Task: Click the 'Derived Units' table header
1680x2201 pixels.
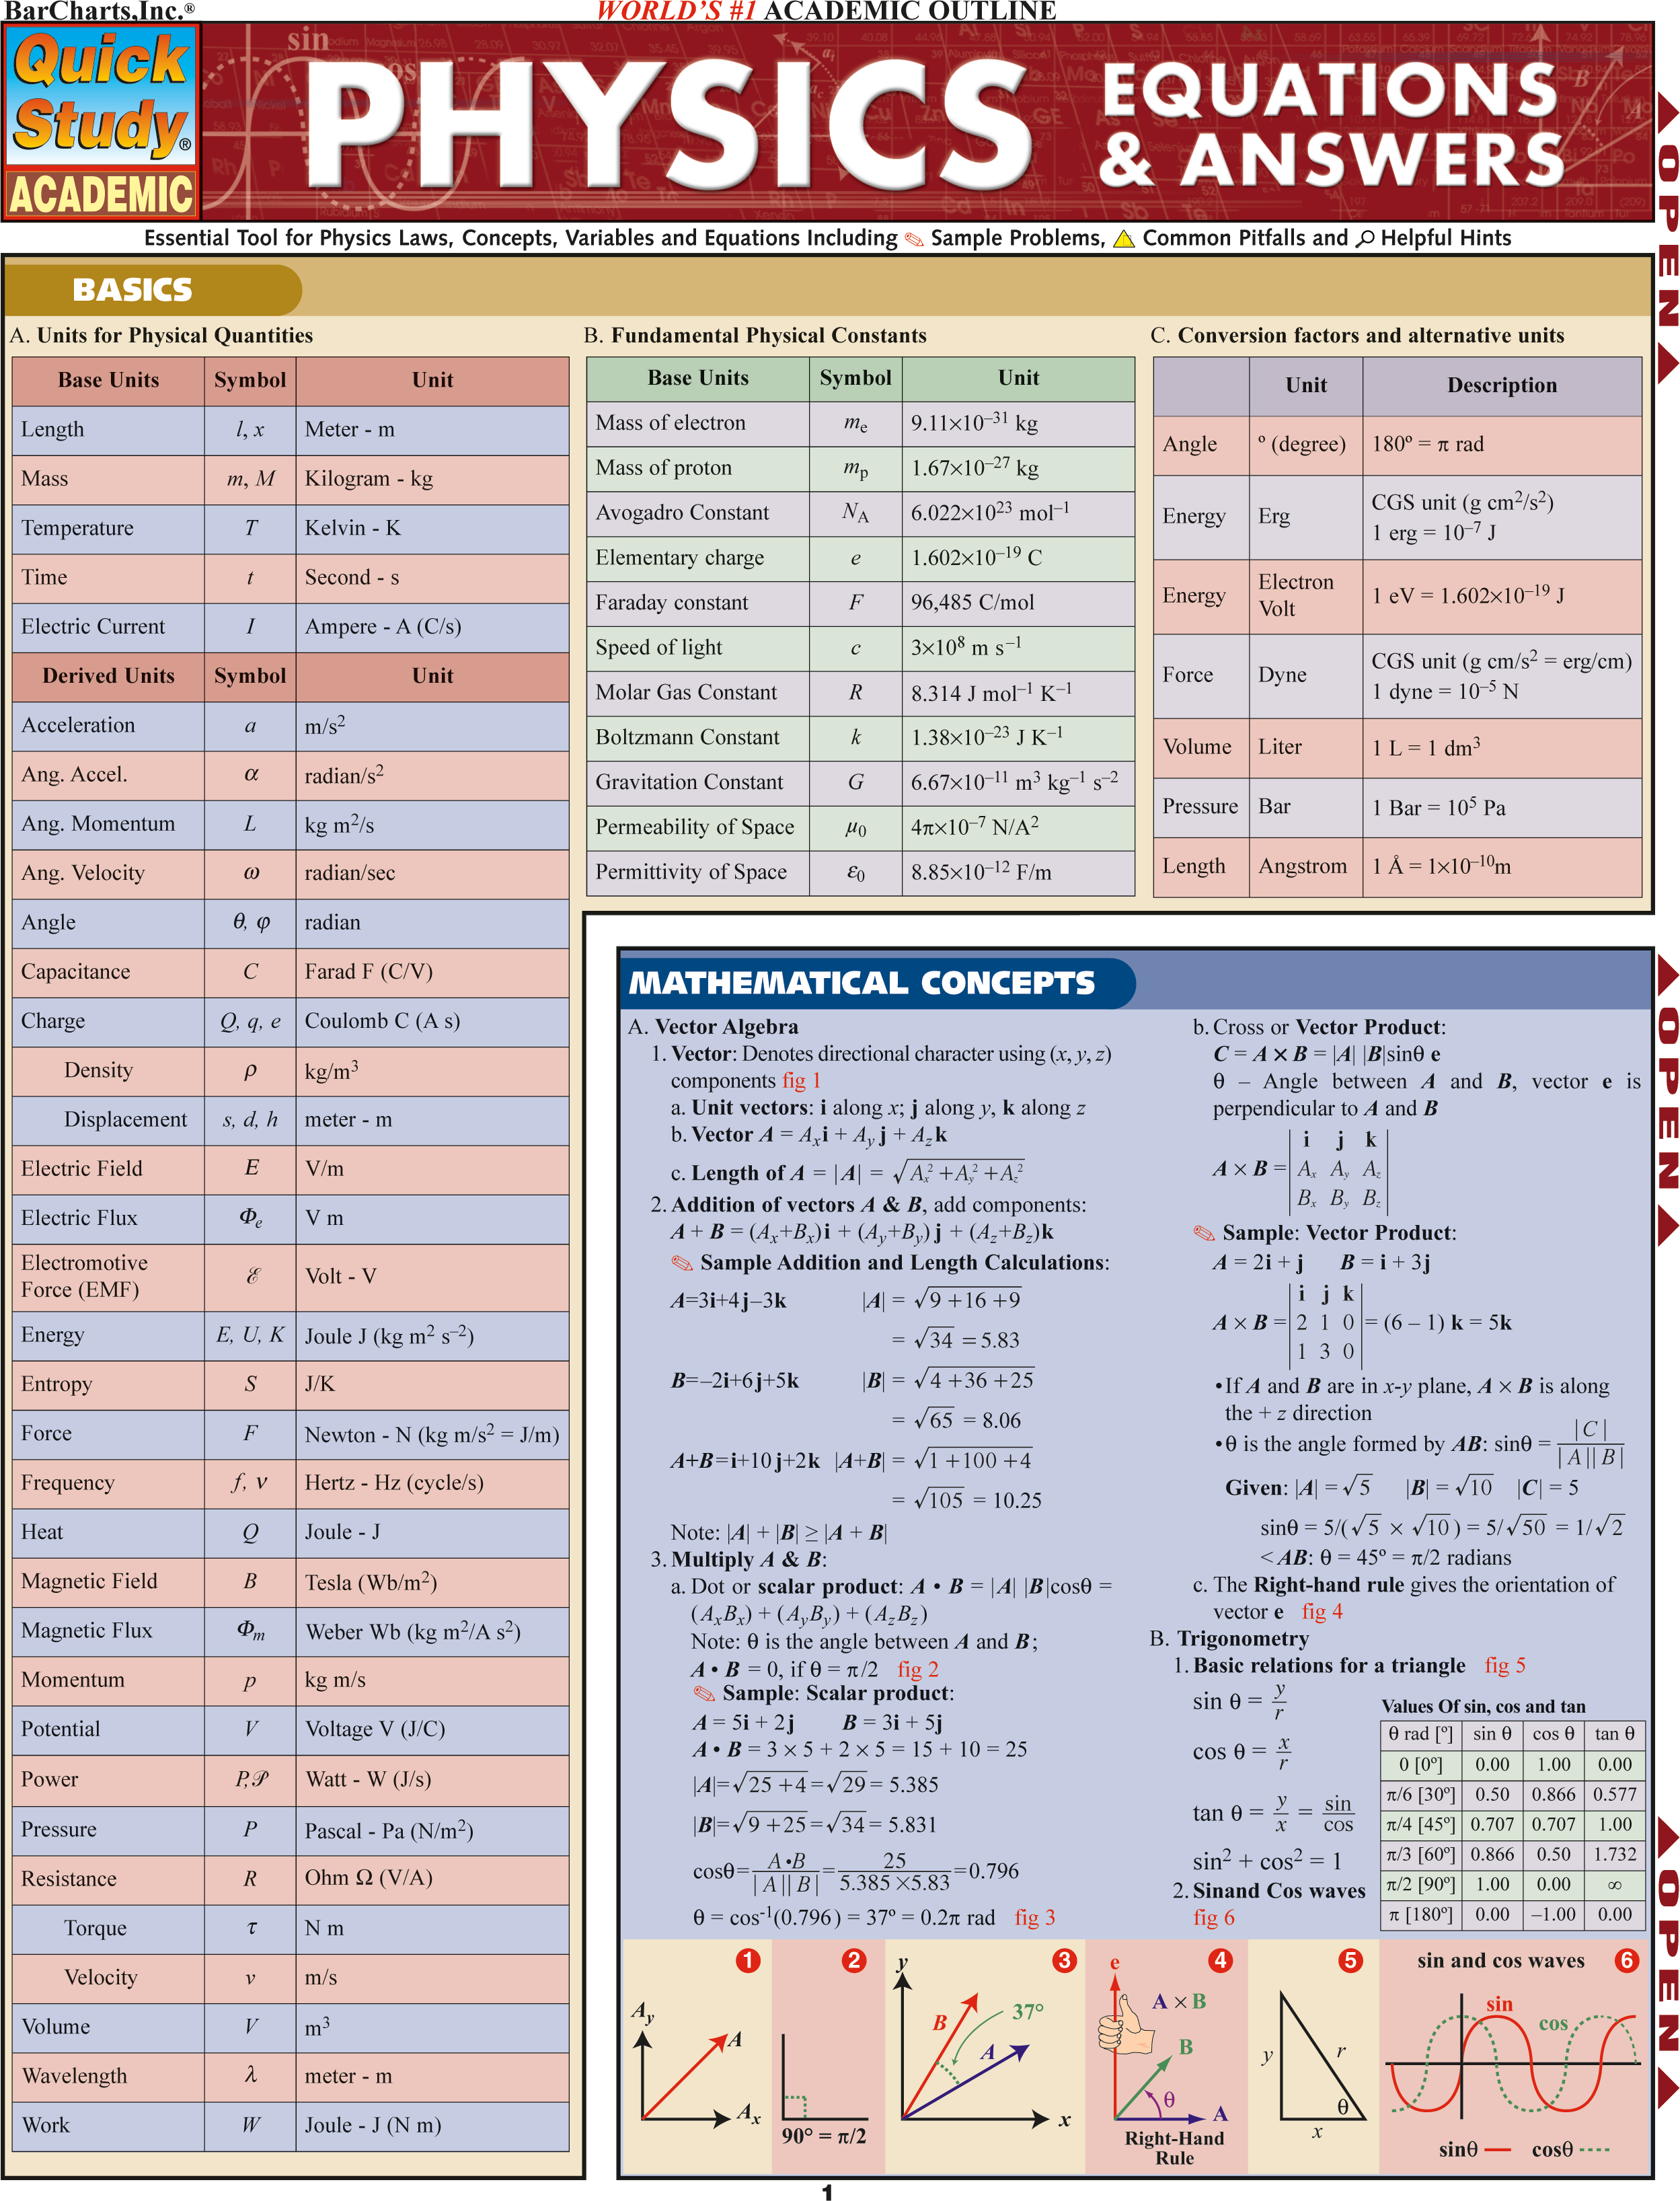Action: pyautogui.click(x=108, y=676)
